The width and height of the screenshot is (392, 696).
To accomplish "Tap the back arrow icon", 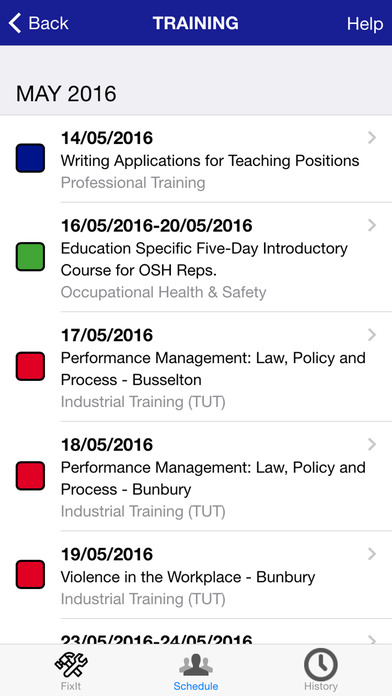I will (15, 23).
